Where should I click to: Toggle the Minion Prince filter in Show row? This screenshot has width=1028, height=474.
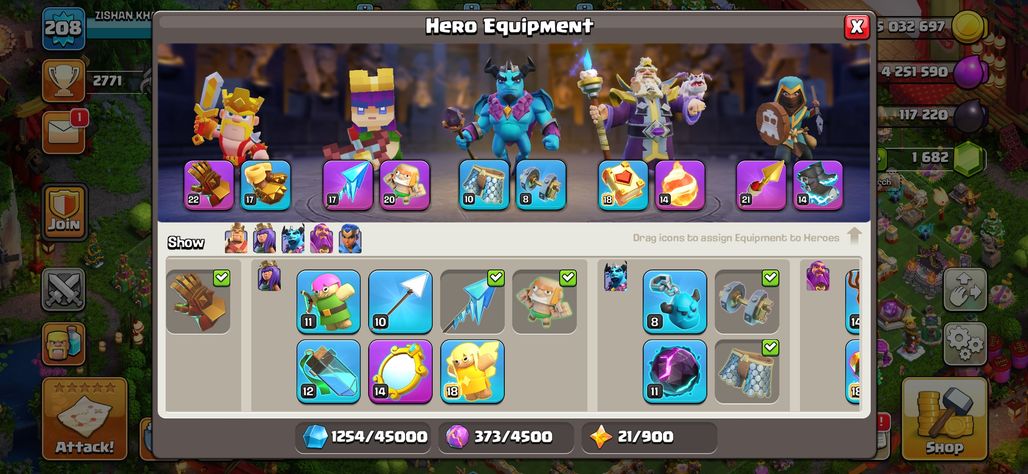292,239
